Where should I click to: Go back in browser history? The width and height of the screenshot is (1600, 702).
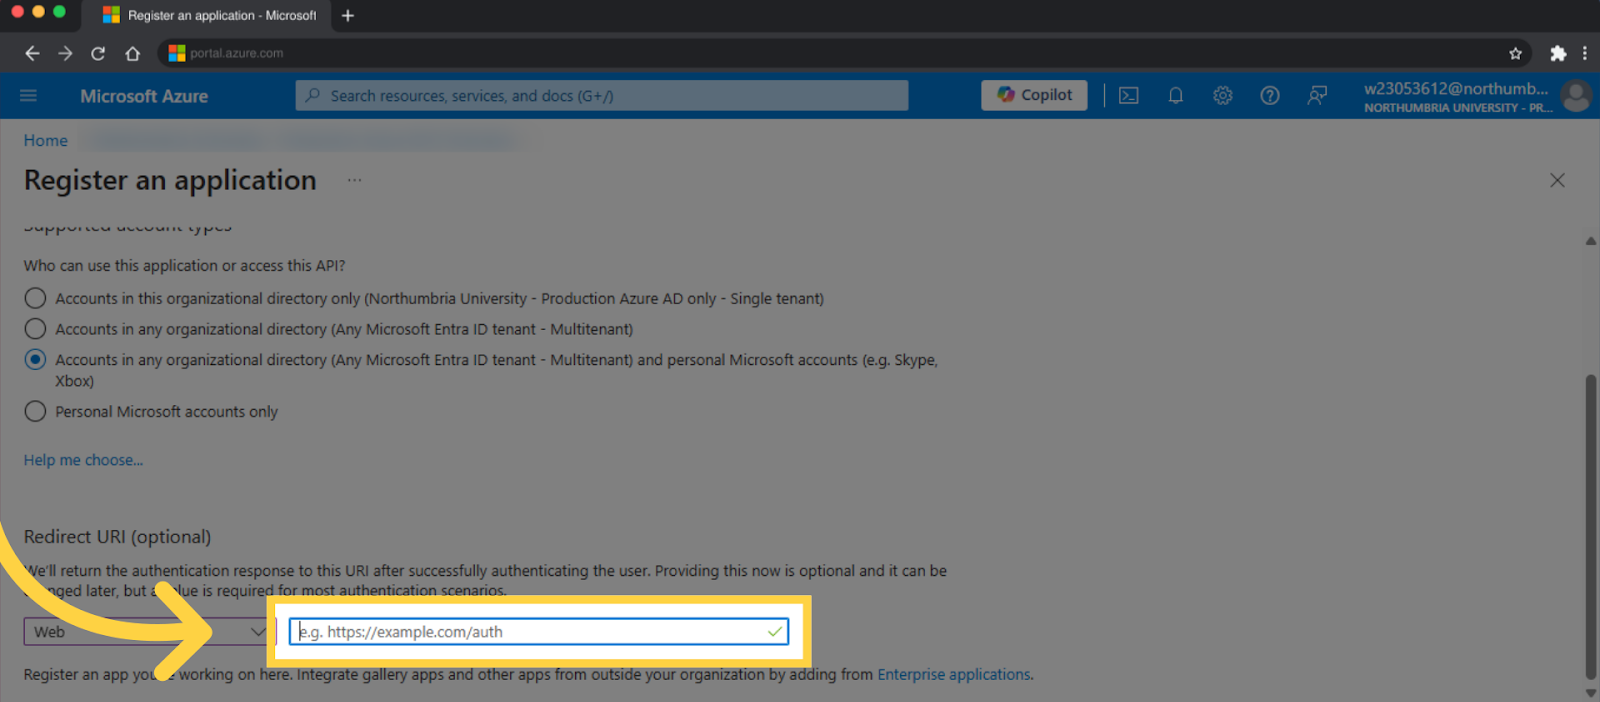click(32, 53)
